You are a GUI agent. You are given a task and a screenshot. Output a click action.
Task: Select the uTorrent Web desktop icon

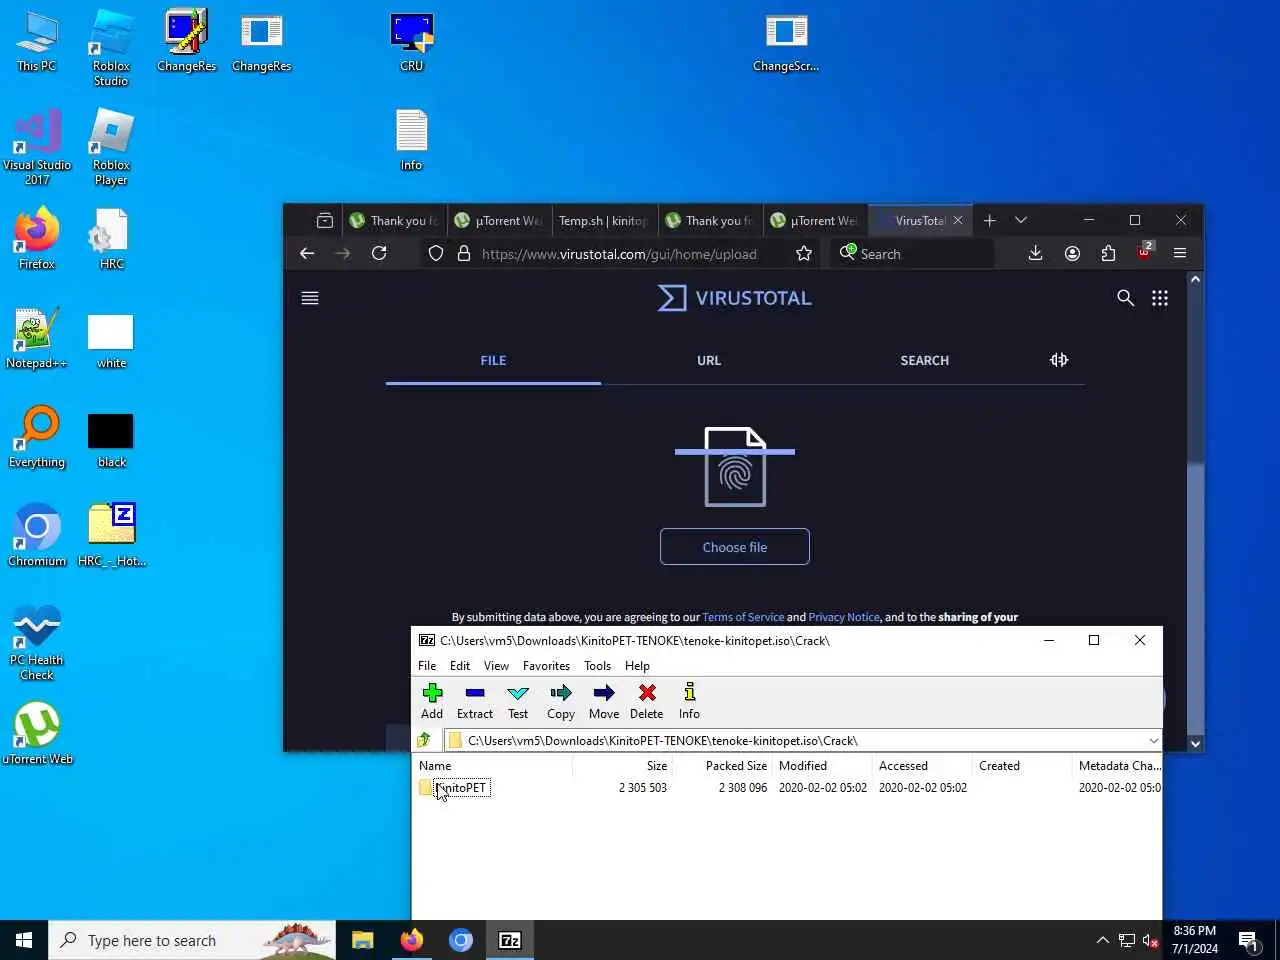coord(37,733)
